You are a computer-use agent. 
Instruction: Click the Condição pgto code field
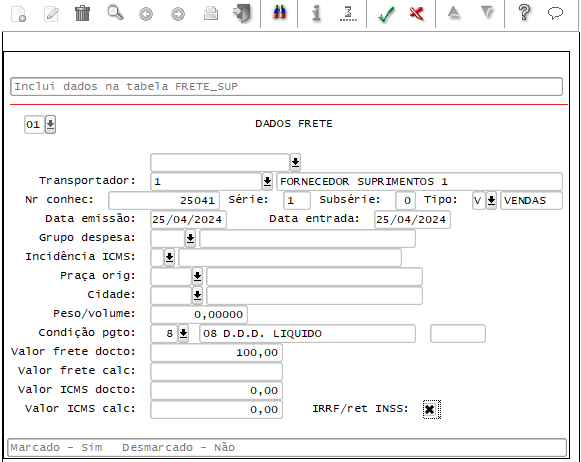click(x=164, y=334)
